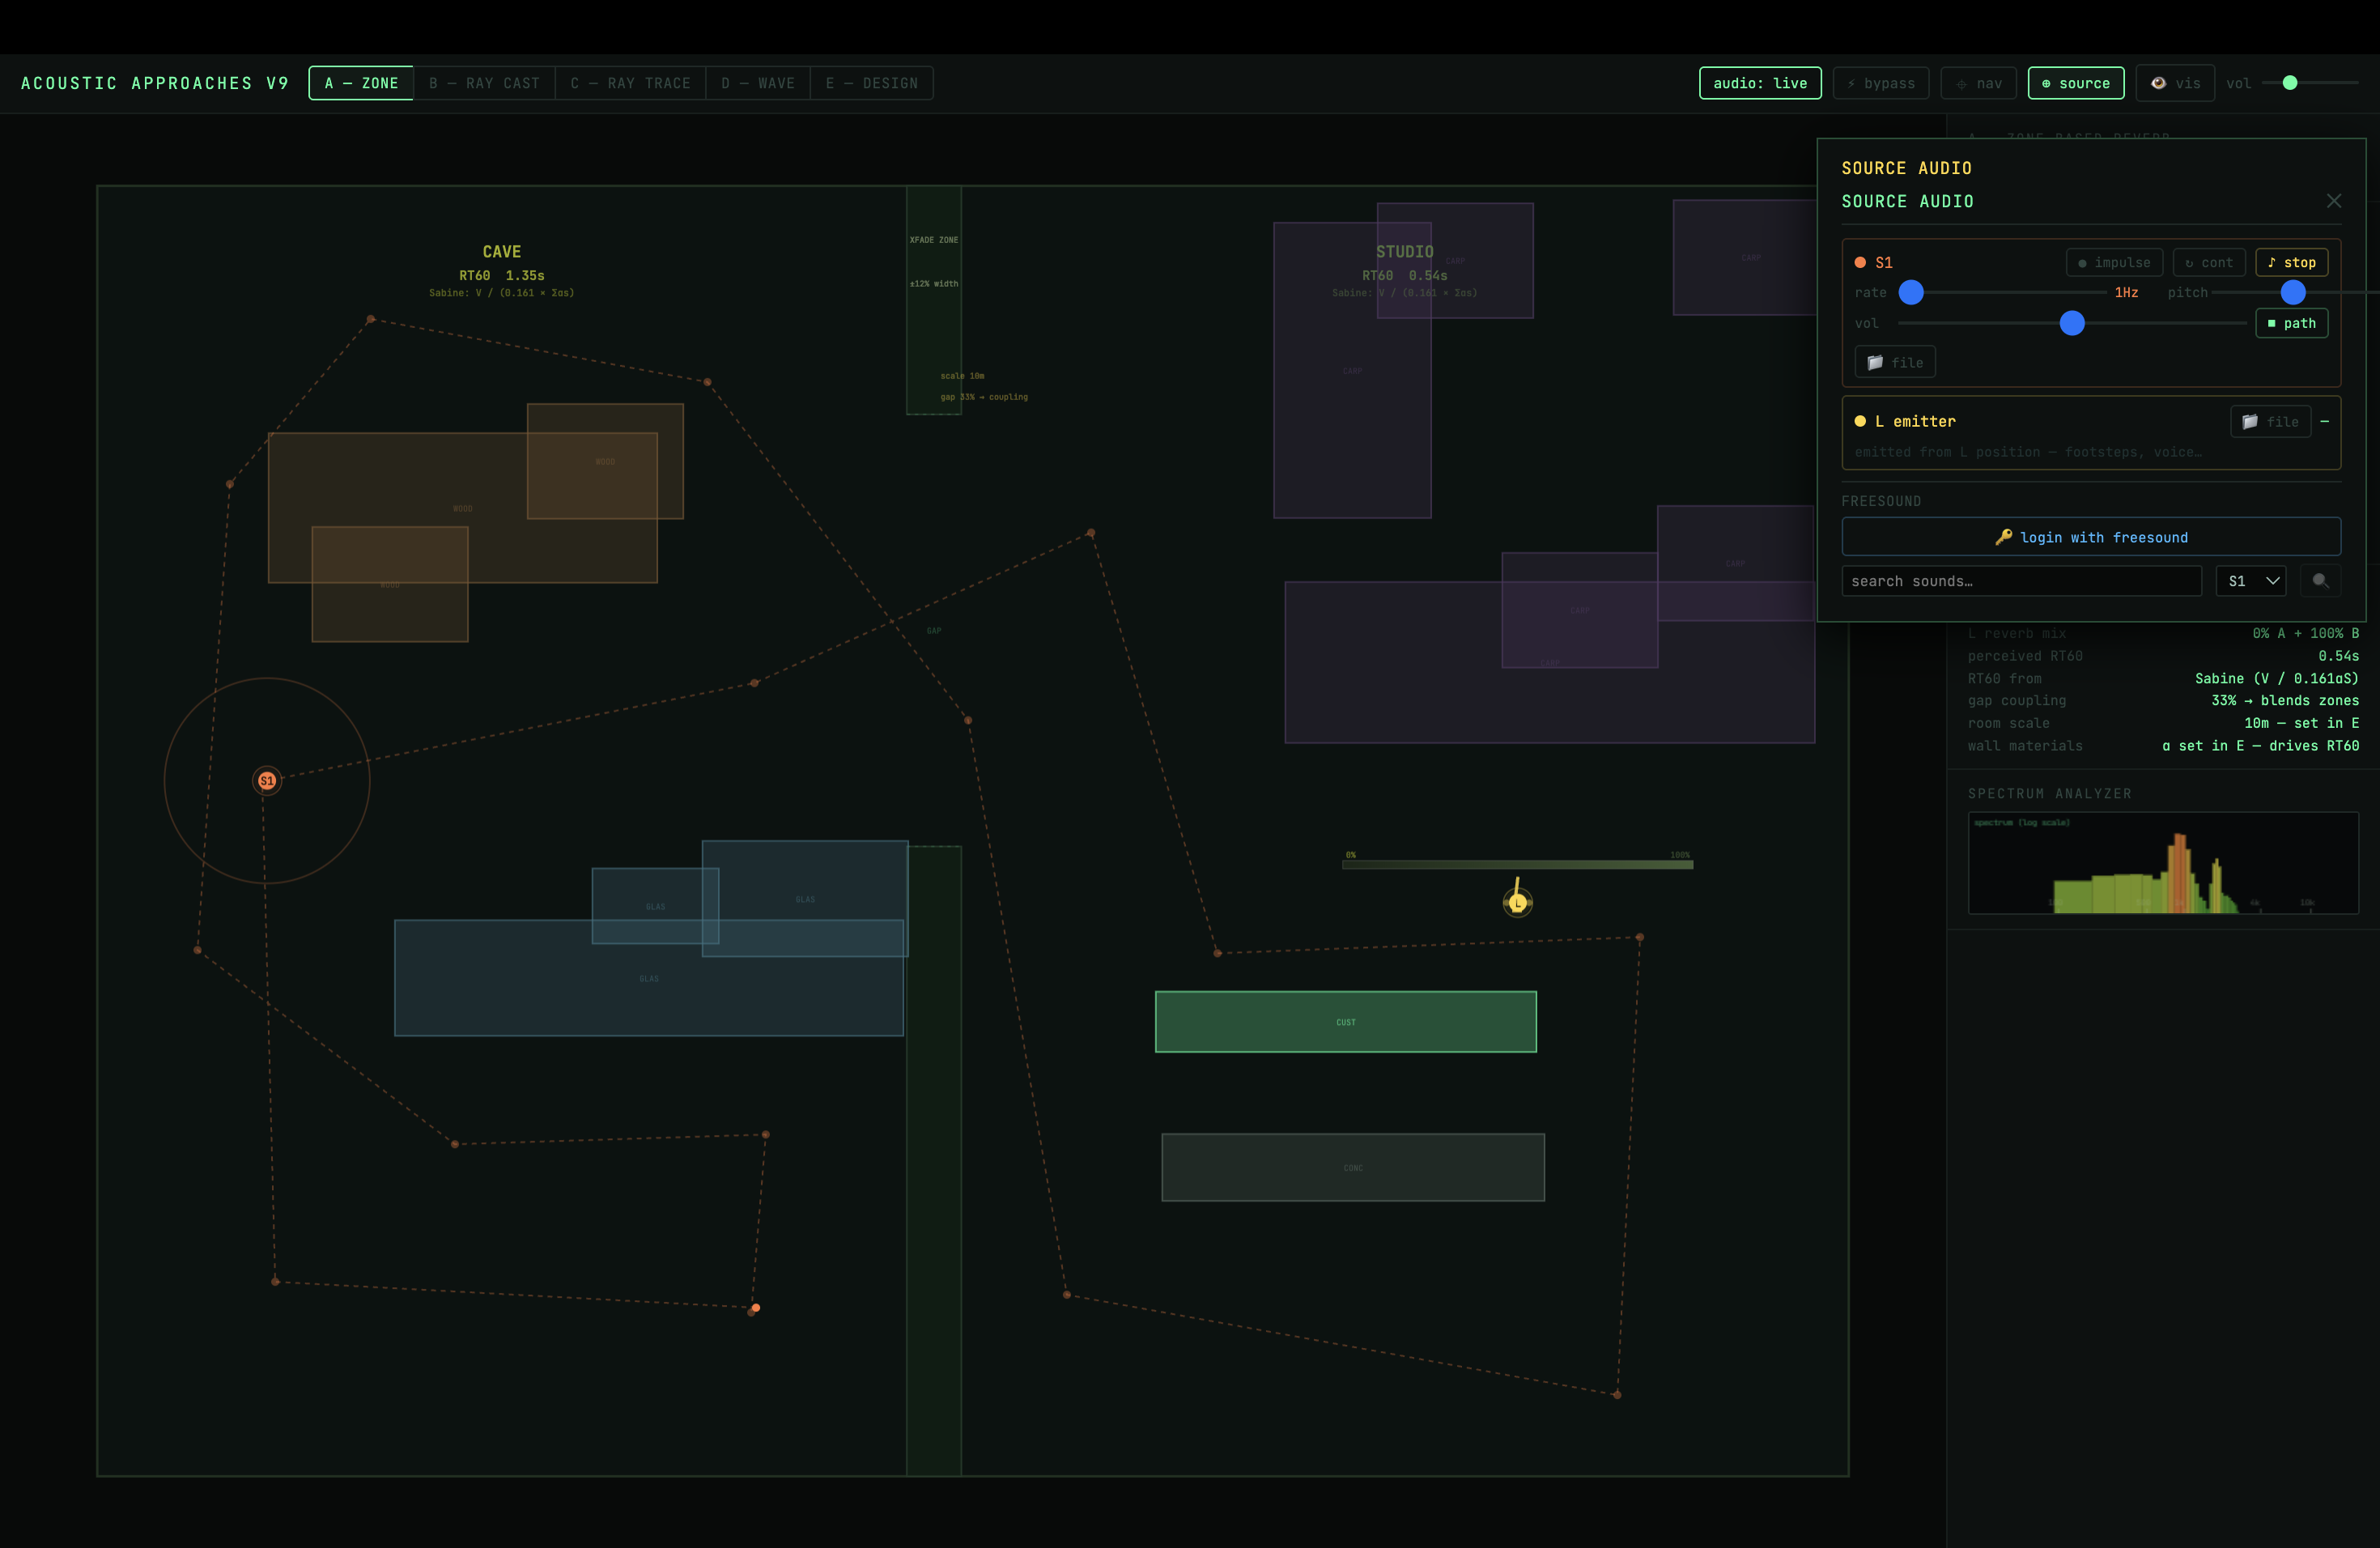Adjust the master vol slider in header
Viewport: 2380px width, 1548px height.
[2310, 83]
